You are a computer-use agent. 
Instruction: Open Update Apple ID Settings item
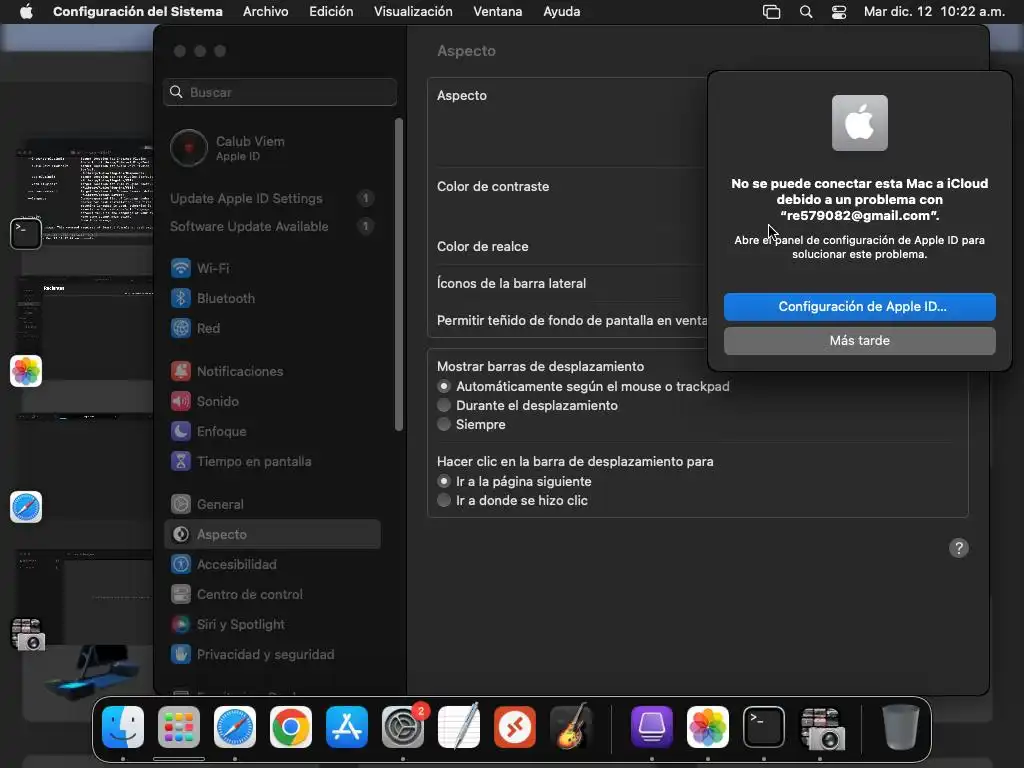tap(272, 199)
